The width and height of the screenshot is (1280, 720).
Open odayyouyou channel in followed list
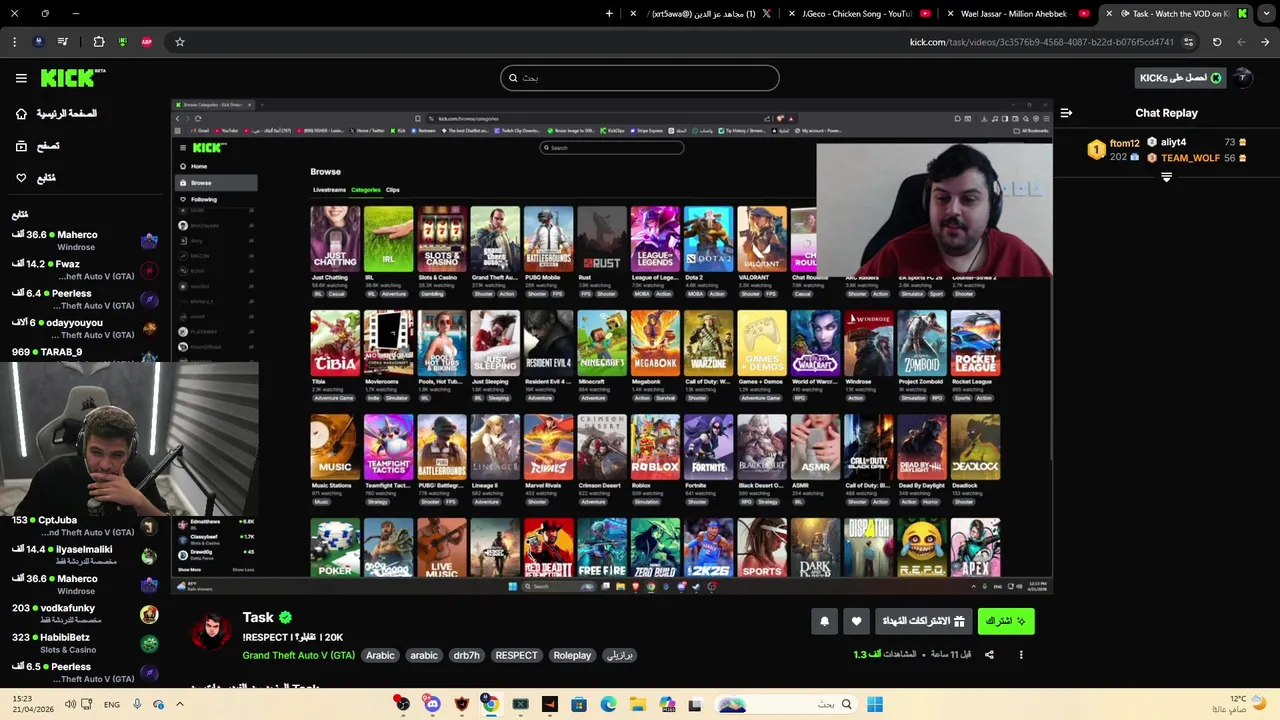[x=84, y=329]
